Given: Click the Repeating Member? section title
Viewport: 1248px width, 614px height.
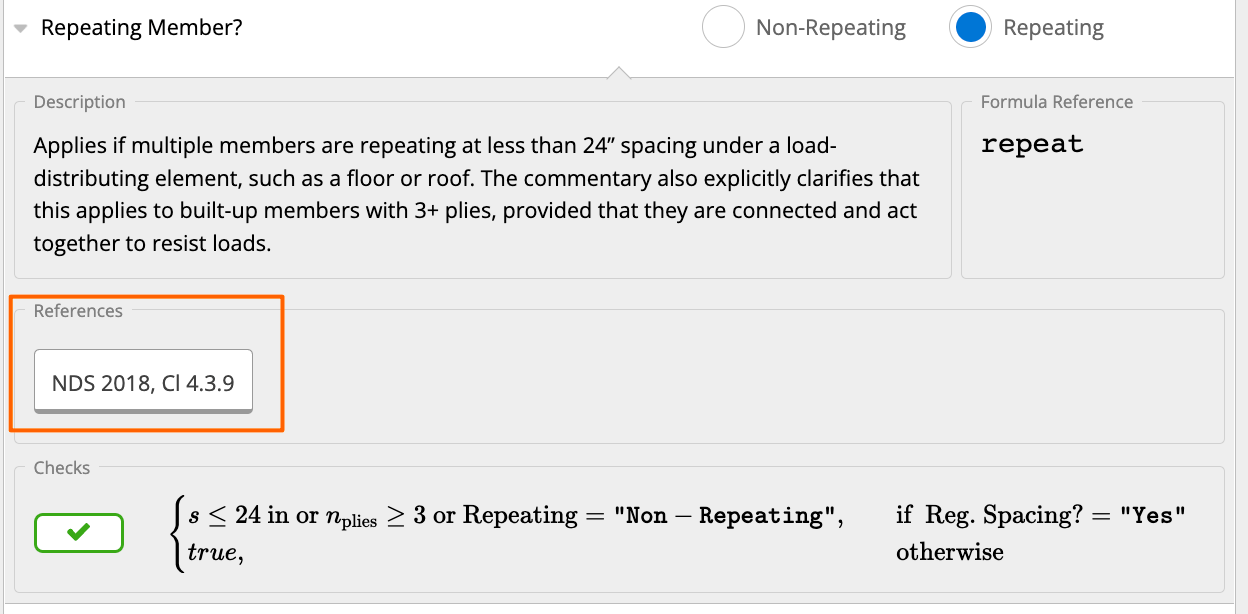Looking at the screenshot, I should click(141, 28).
